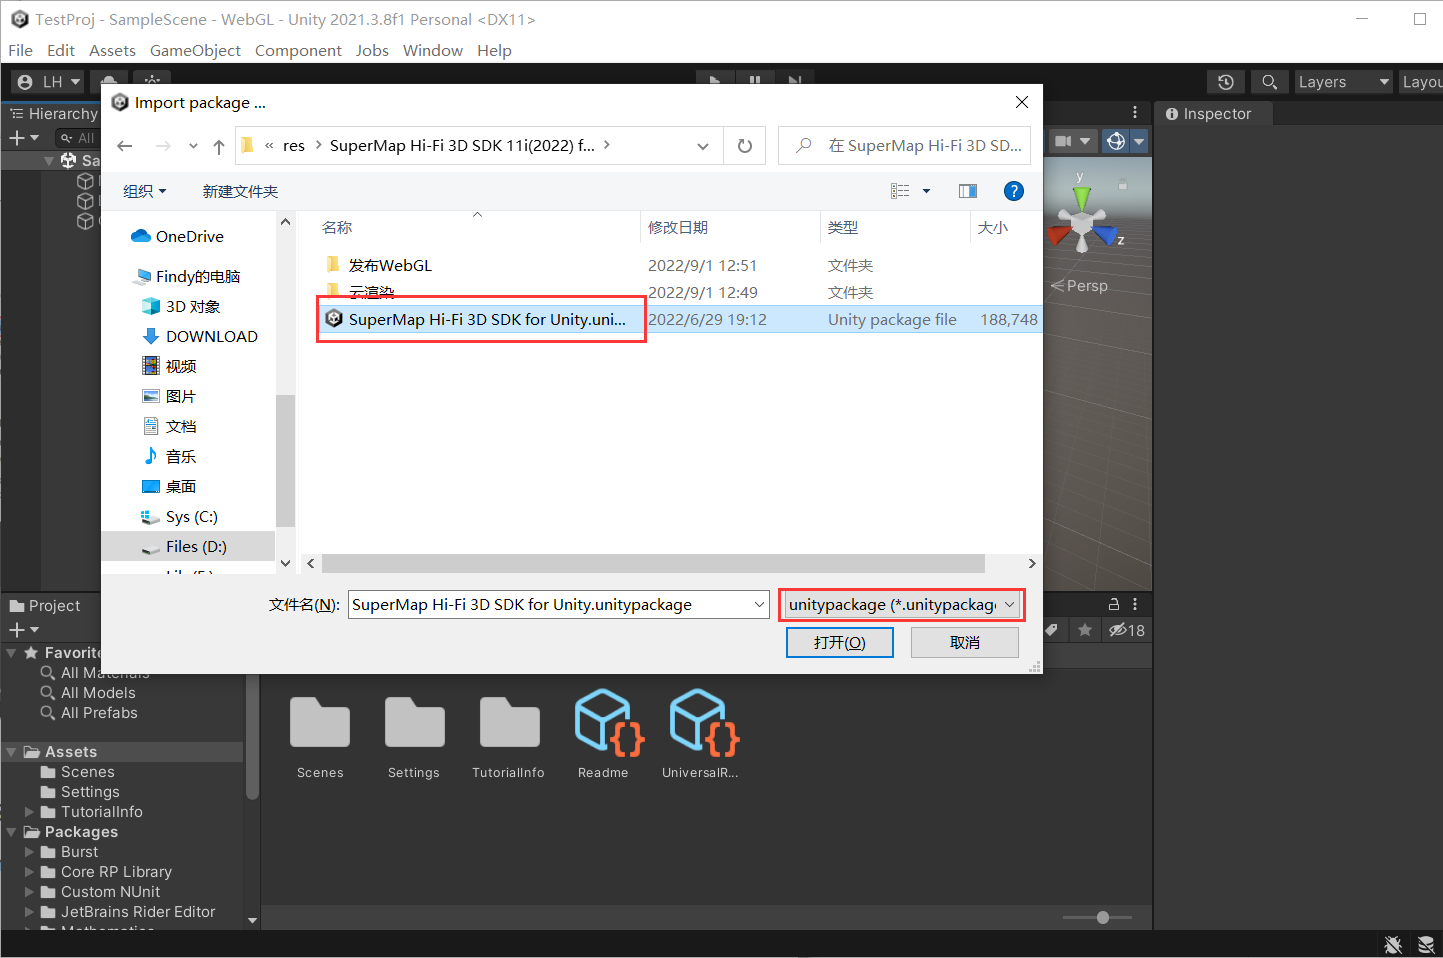Open the Unity account LH dropdown

pyautogui.click(x=48, y=82)
